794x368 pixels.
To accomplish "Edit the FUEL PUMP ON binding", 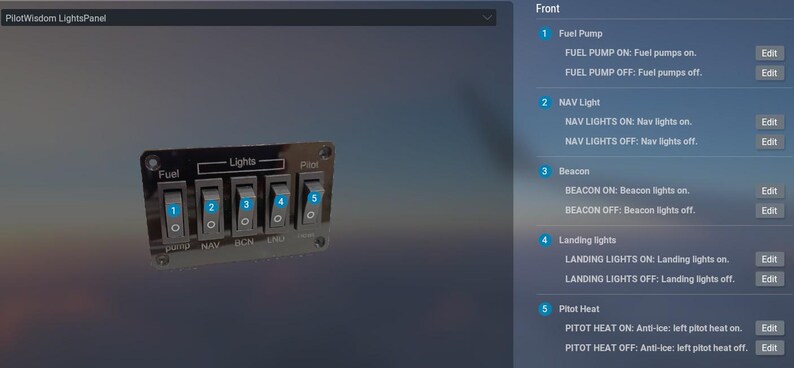I will pos(770,53).
